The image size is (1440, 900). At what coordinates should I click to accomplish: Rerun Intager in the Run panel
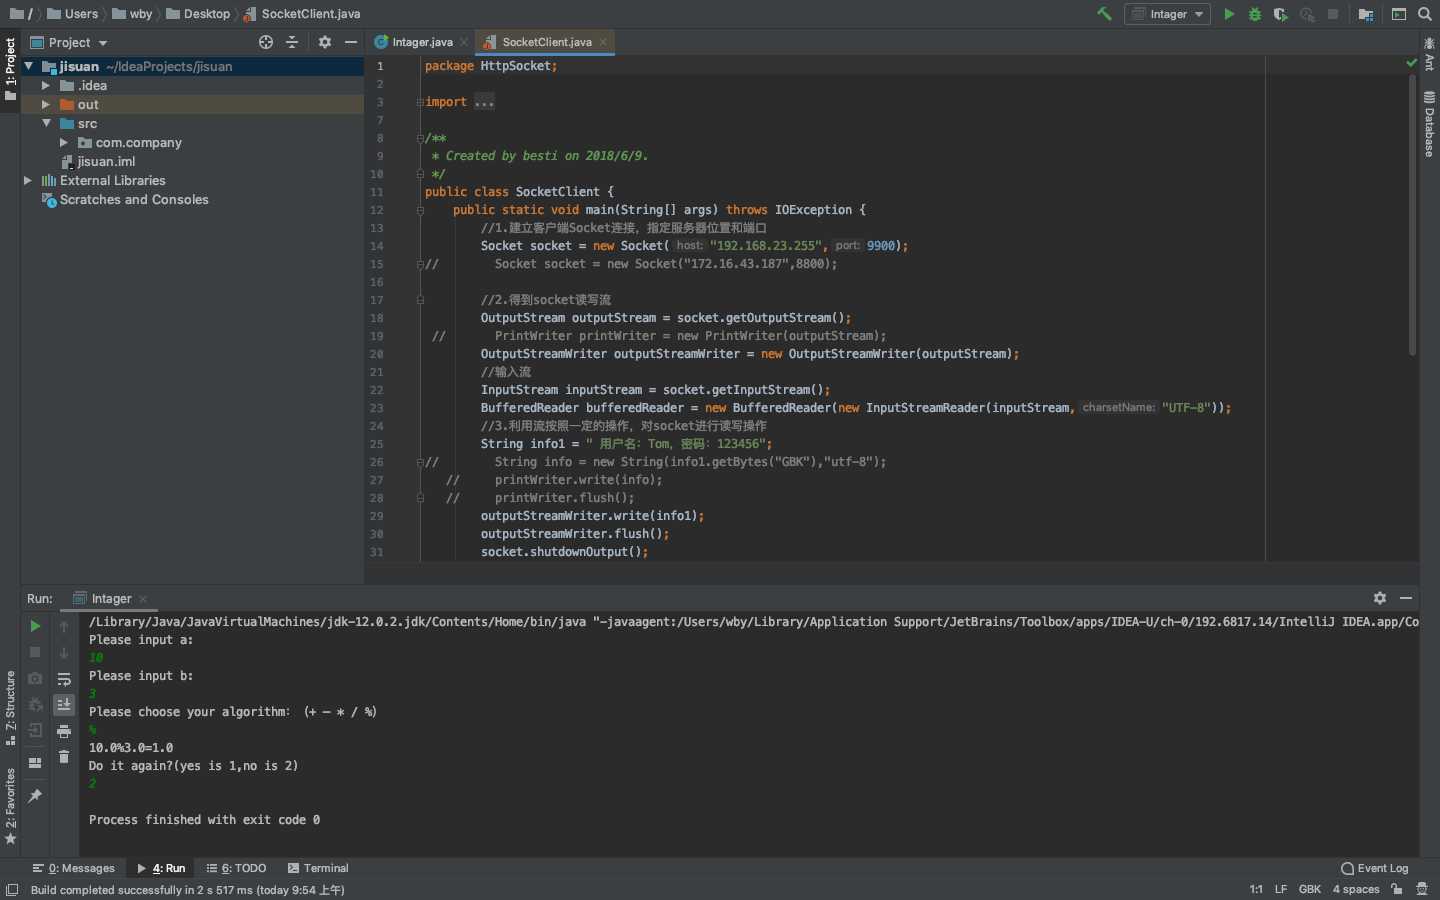point(35,626)
